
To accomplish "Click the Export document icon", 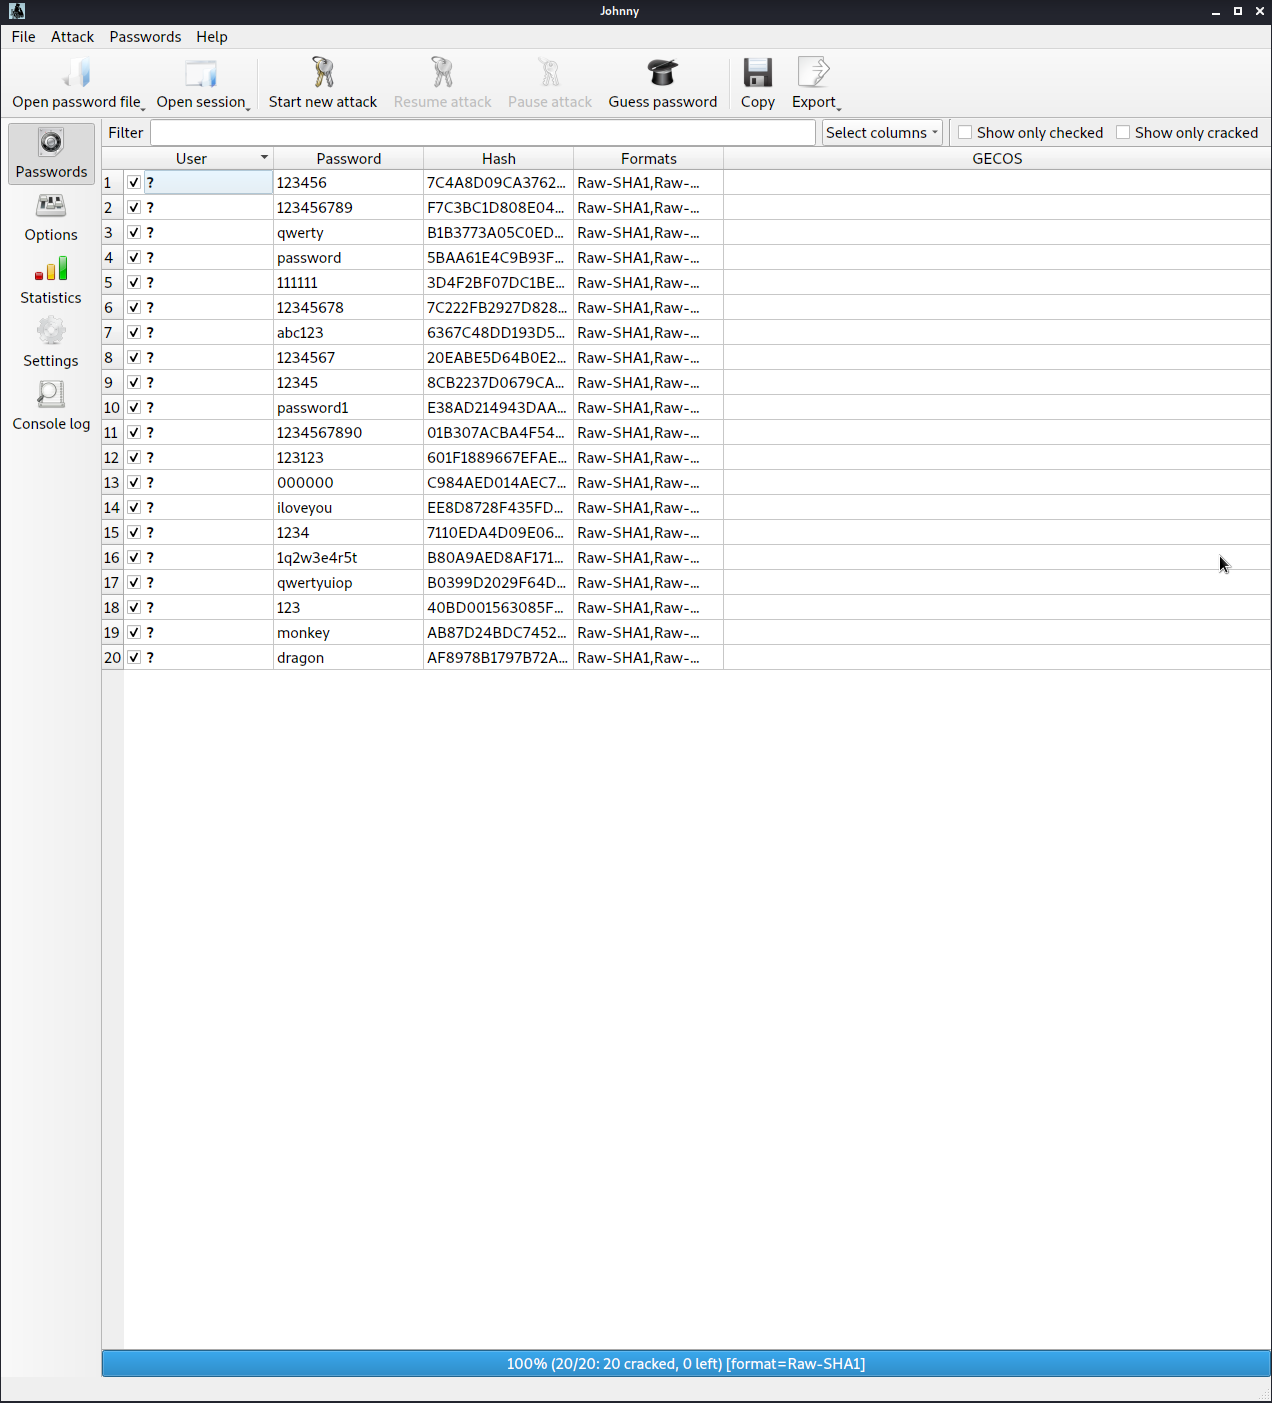I will click(814, 72).
